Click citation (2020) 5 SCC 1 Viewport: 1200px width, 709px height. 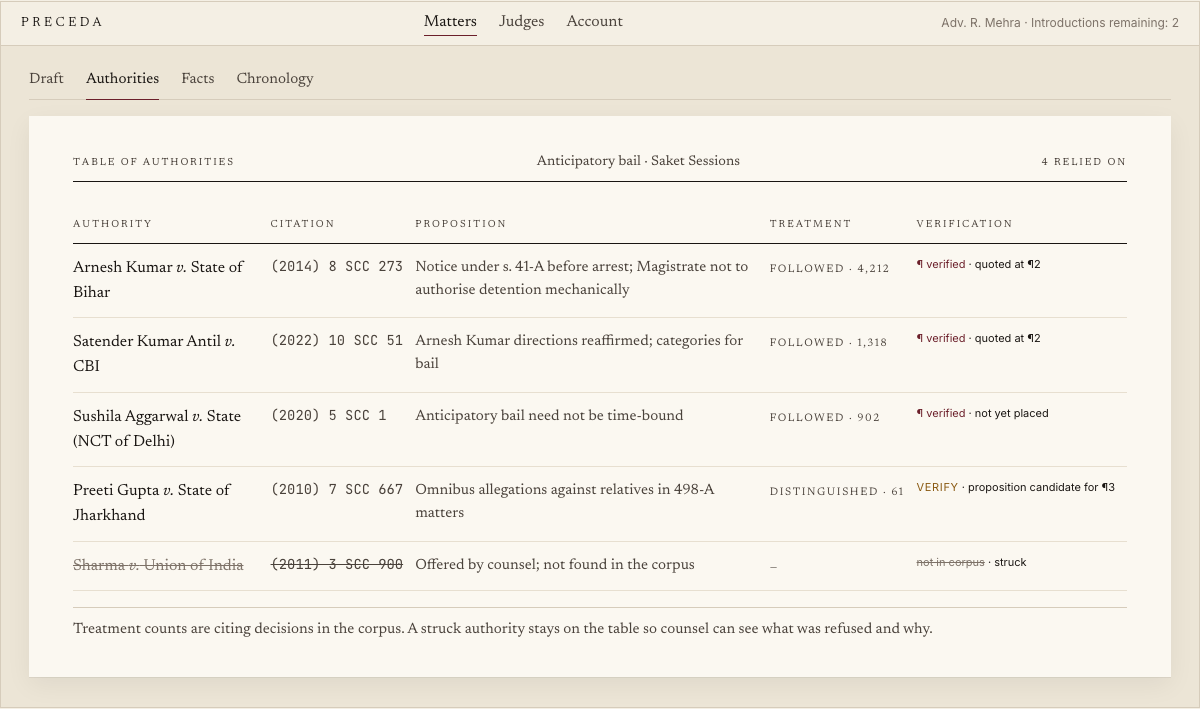pyautogui.click(x=329, y=416)
